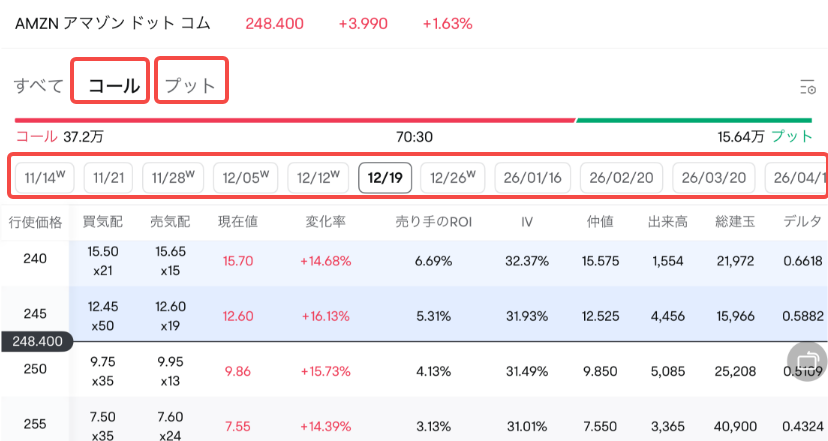Click the 買気配 column header
This screenshot has width=828, height=441.
[x=102, y=222]
